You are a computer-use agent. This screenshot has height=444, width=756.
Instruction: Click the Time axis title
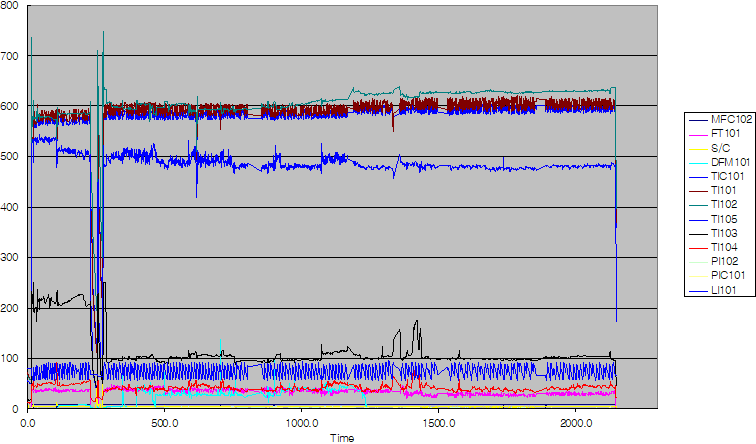tap(342, 438)
